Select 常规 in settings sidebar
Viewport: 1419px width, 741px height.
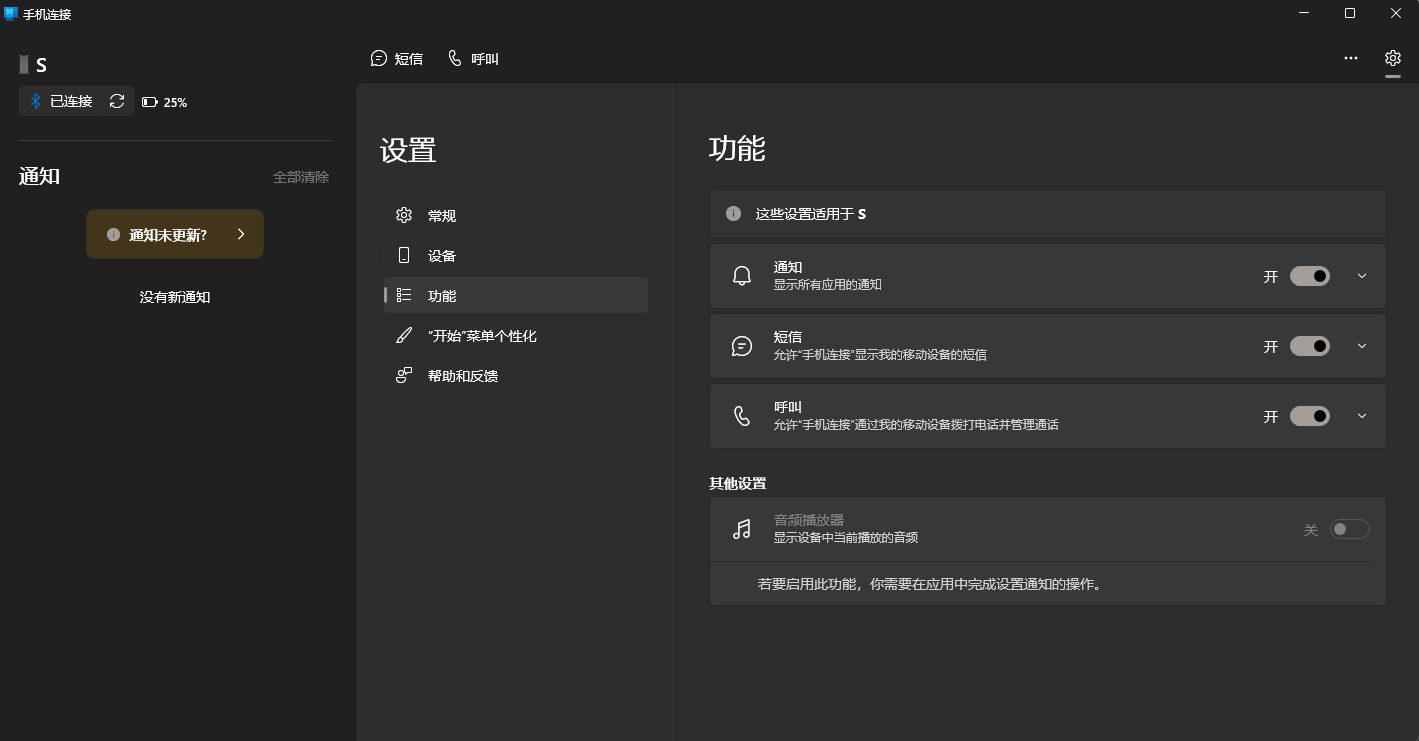point(516,215)
